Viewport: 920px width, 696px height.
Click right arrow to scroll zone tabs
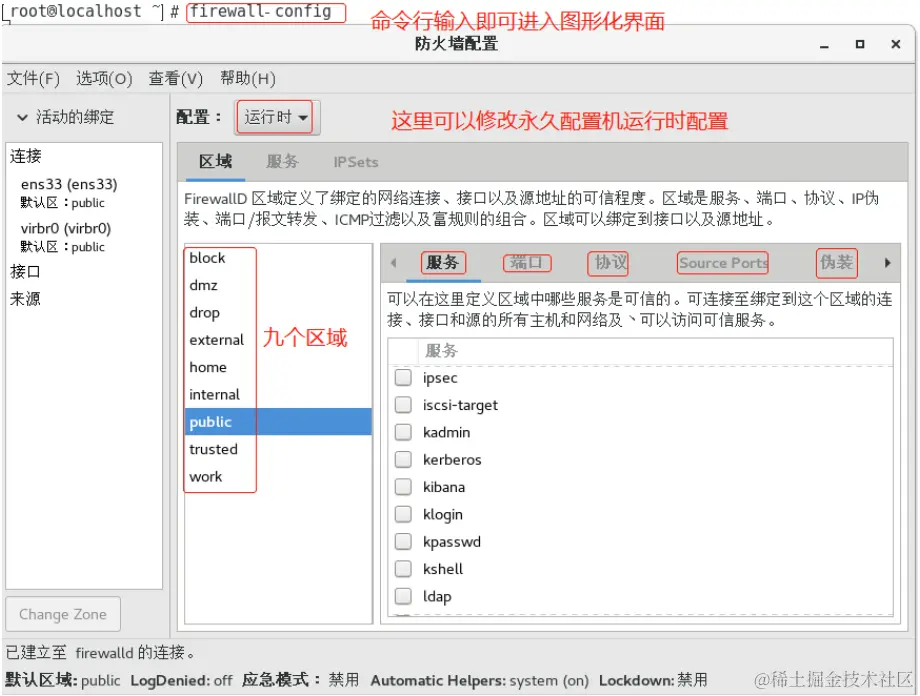coord(887,263)
